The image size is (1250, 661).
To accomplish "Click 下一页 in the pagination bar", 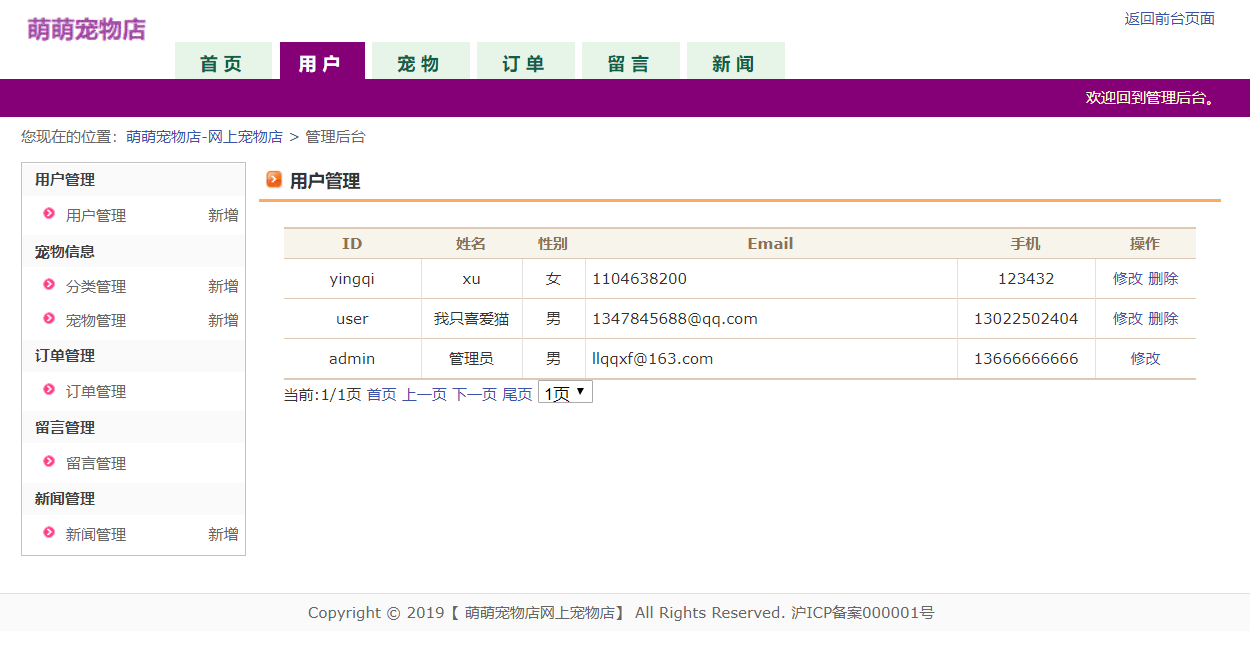I will [x=472, y=394].
